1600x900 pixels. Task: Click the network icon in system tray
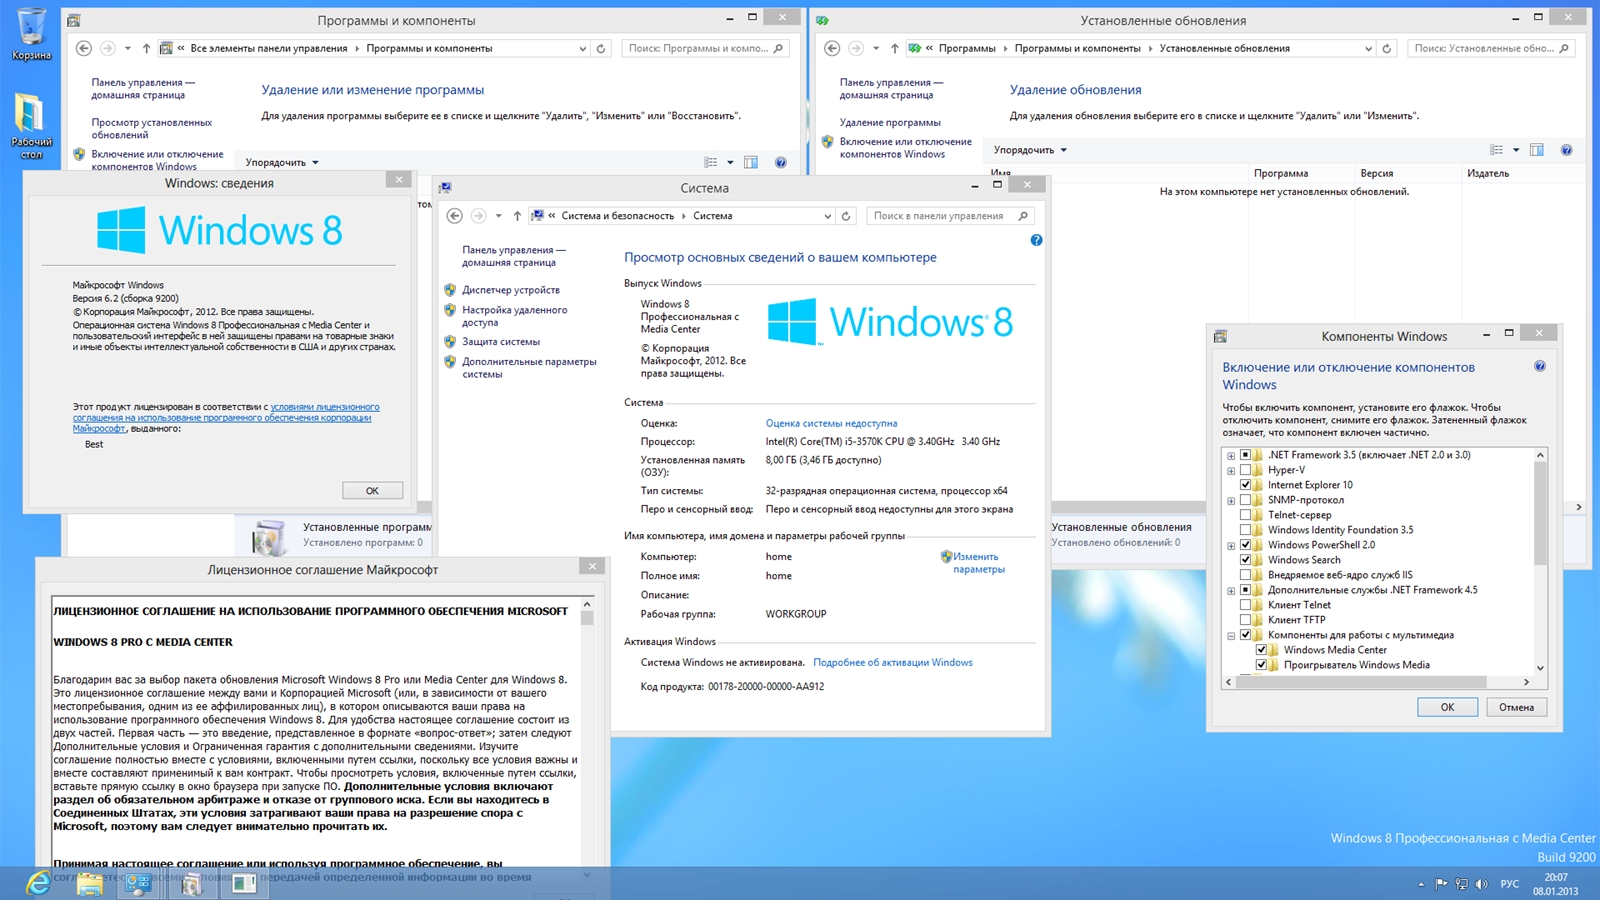click(1461, 884)
